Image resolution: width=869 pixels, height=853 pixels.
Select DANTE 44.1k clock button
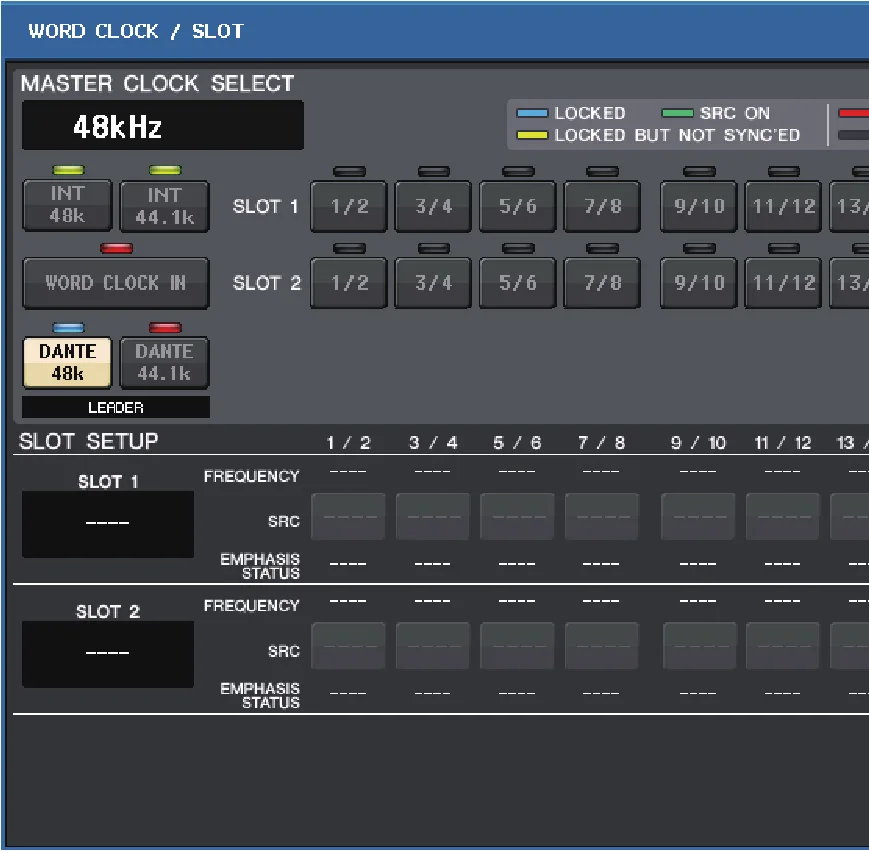165,362
